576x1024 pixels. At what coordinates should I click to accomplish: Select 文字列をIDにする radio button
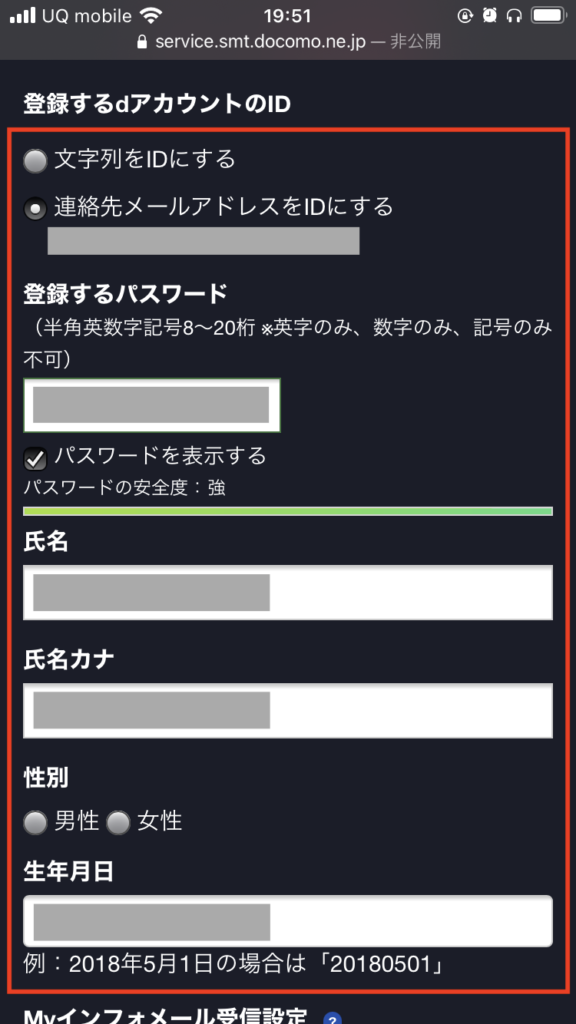(35, 161)
